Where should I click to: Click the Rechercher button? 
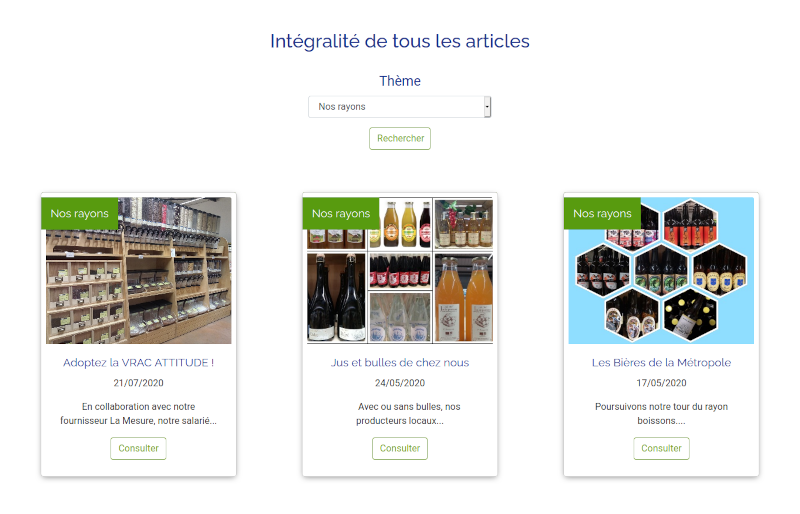point(400,138)
